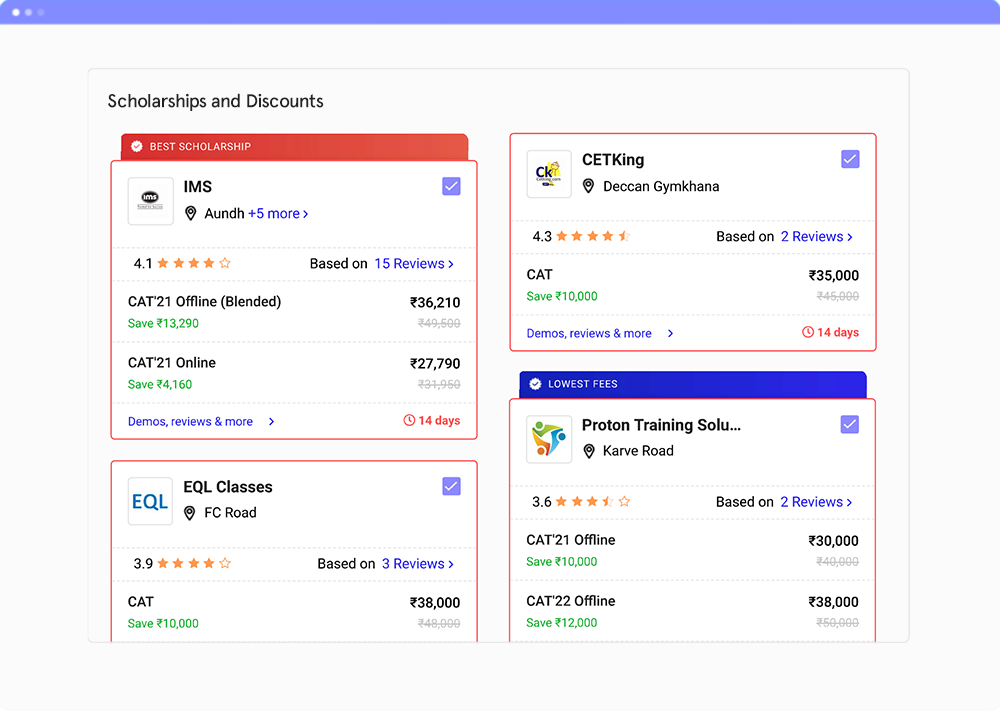Image resolution: width=1000 pixels, height=711 pixels.
Task: Click the struck-through ₹45,000 price
Action: point(838,297)
